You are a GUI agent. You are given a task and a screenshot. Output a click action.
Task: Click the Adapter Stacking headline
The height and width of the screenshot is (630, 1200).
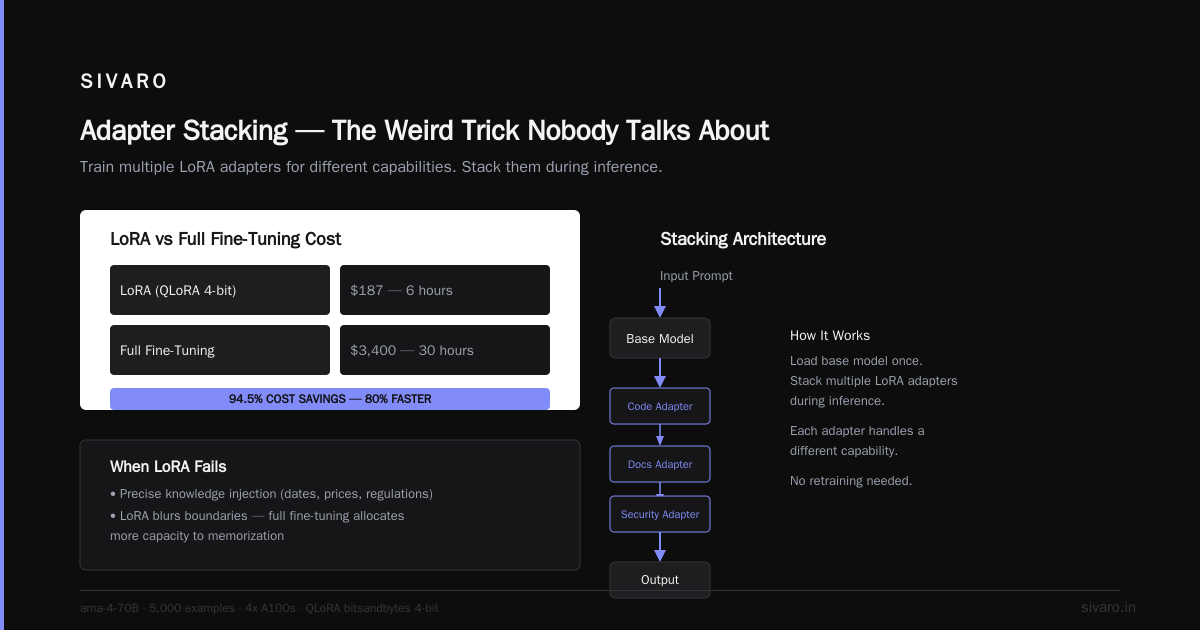tap(424, 131)
